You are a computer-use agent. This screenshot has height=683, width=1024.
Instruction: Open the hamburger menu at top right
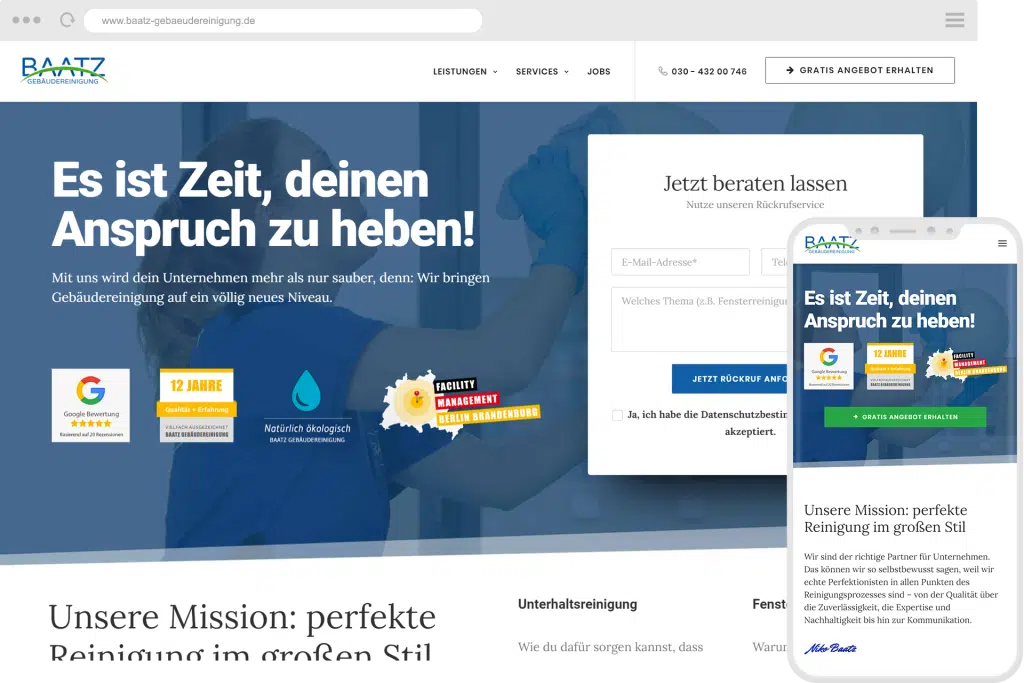pyautogui.click(x=954, y=19)
